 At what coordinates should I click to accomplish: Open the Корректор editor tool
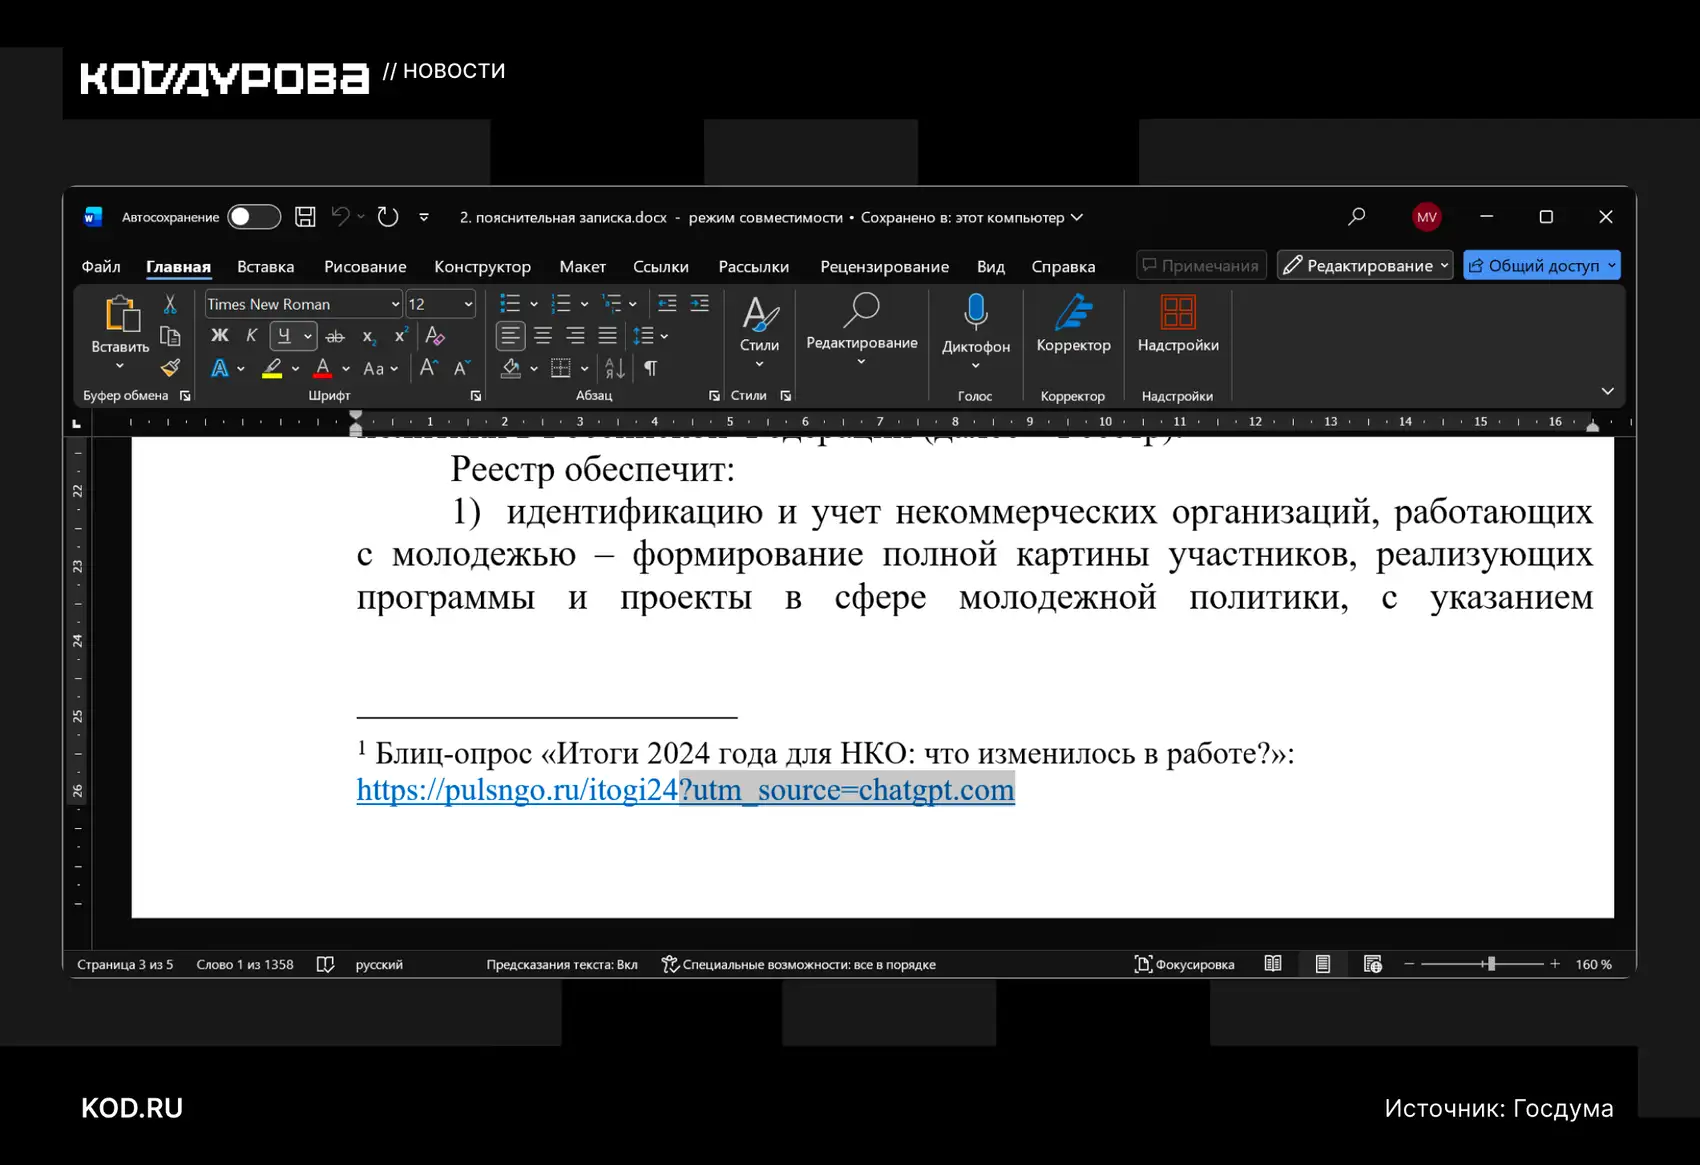pos(1074,324)
